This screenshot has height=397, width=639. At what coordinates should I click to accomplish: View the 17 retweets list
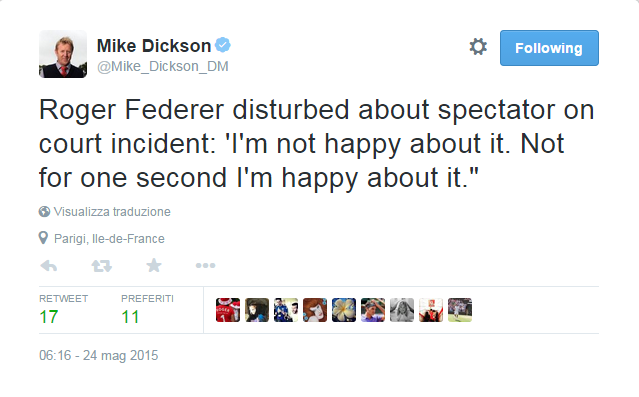click(64, 311)
